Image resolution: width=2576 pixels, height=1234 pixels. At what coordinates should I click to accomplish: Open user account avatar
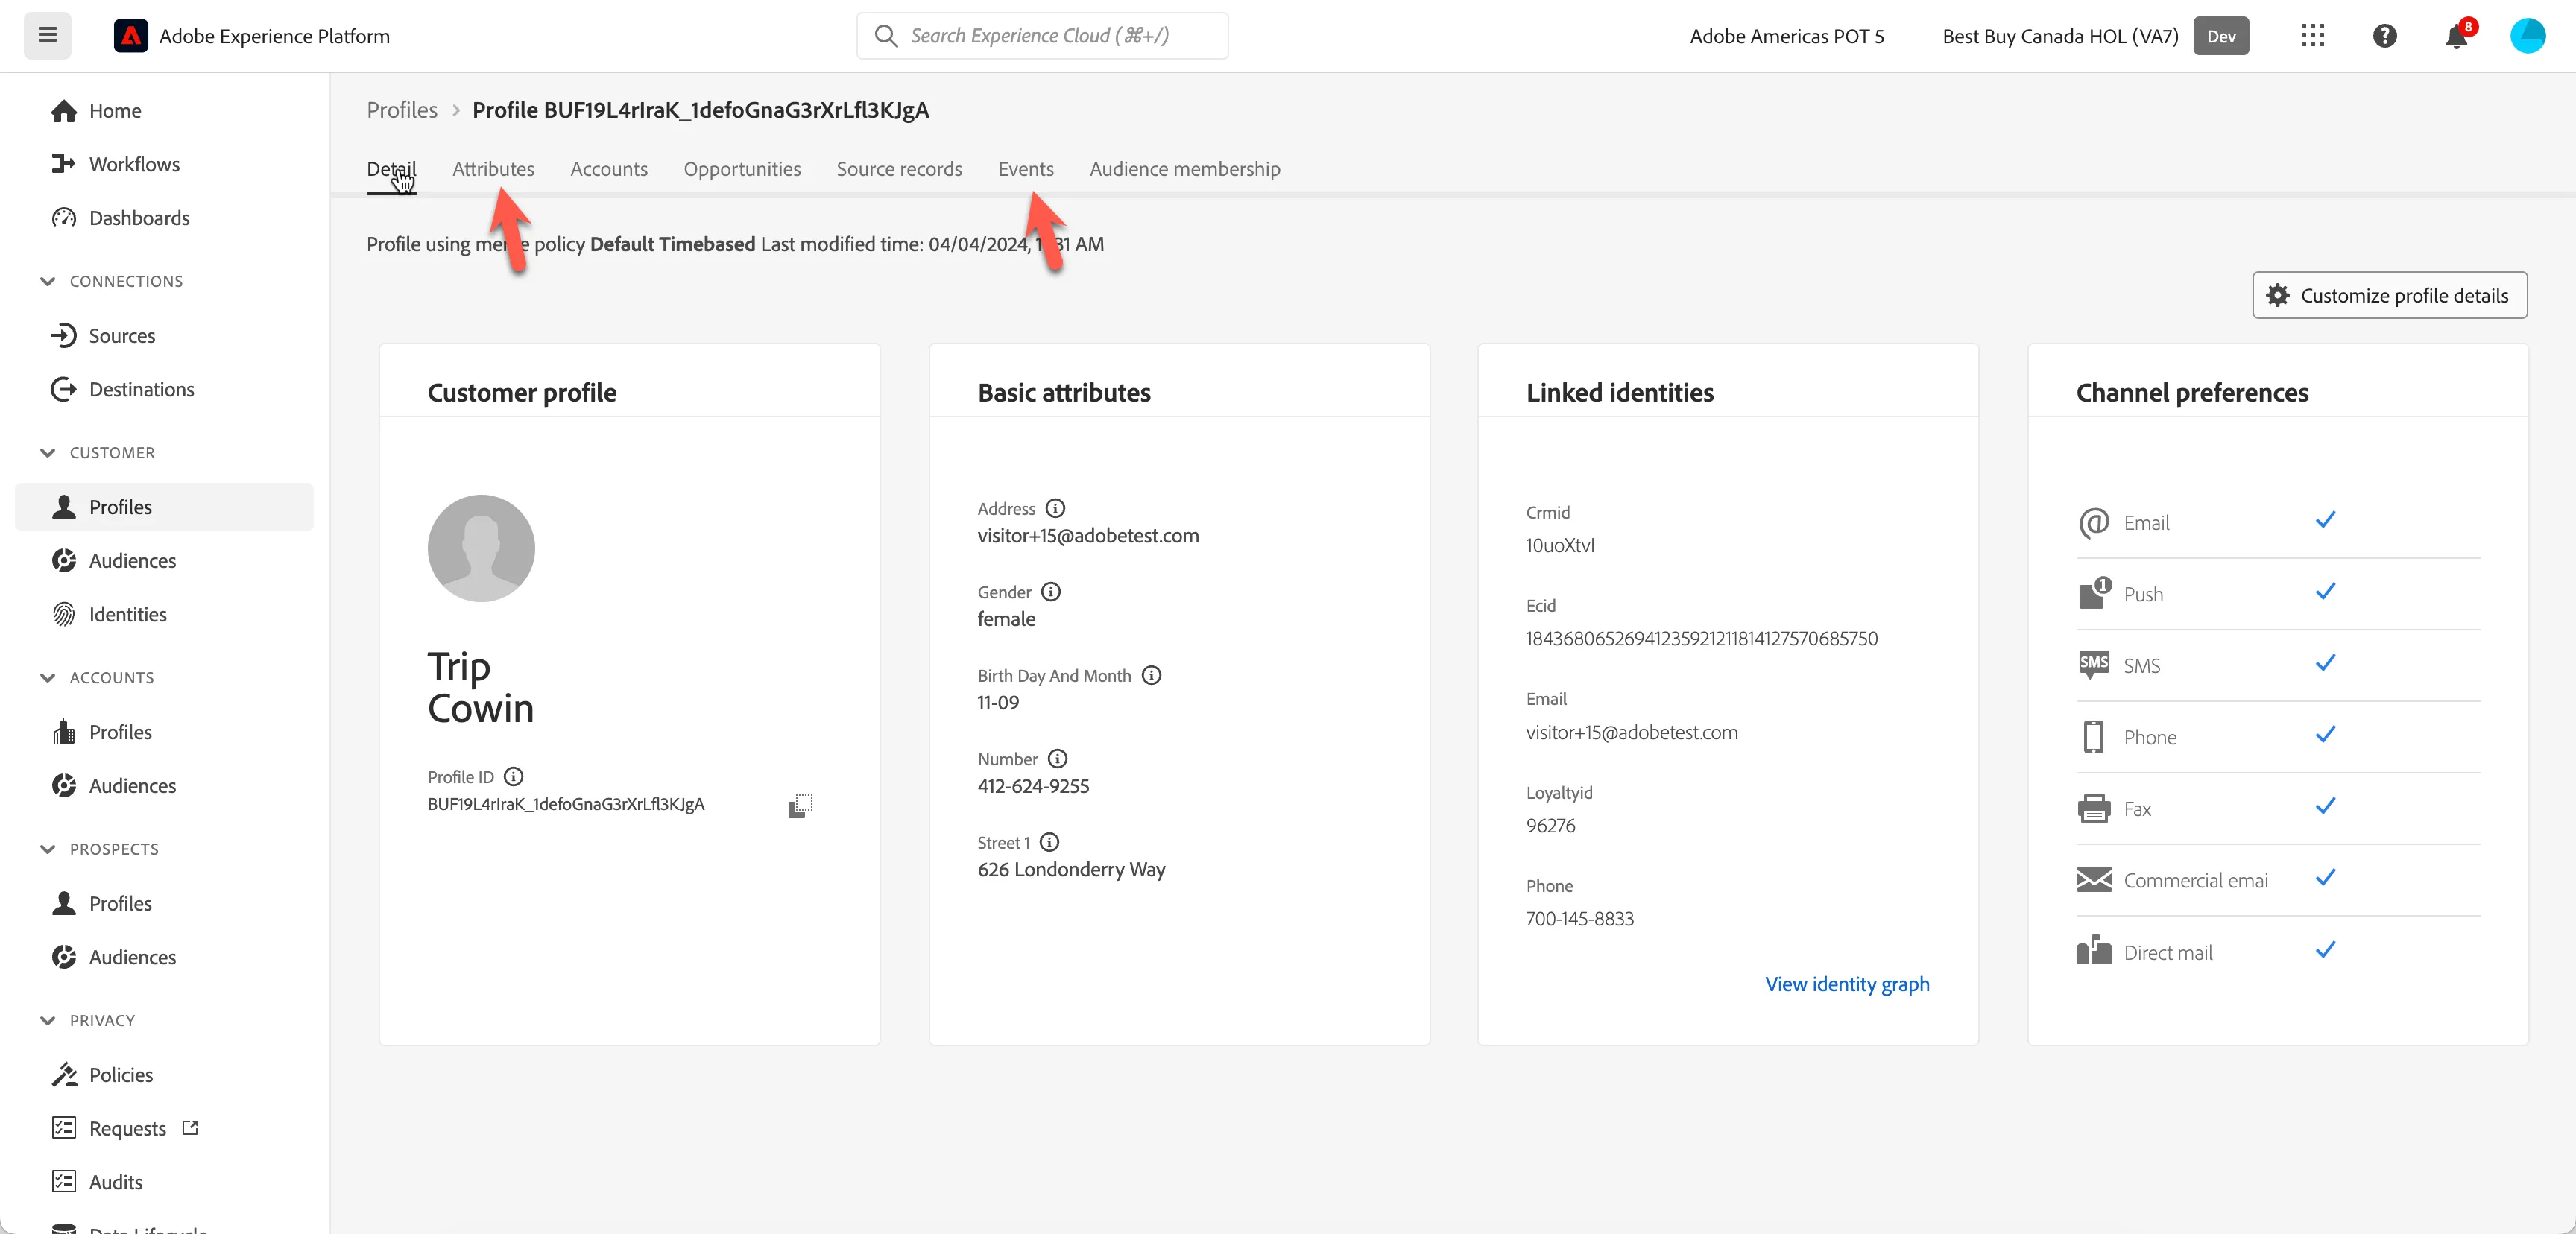coord(2527,36)
